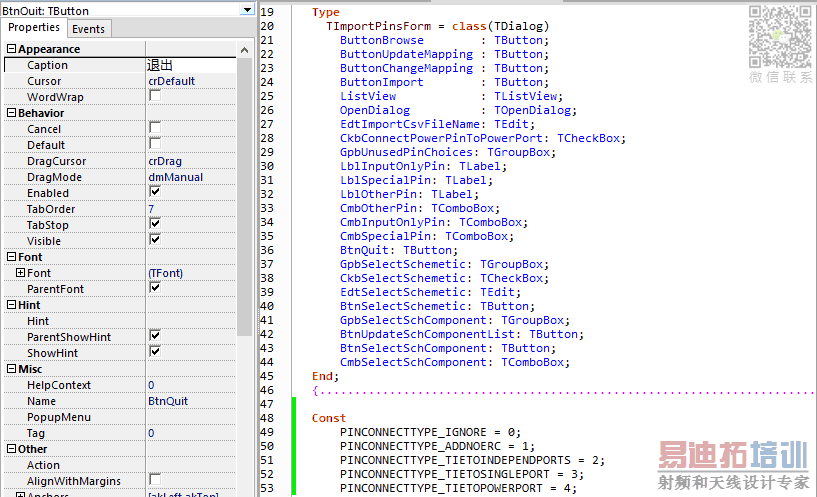
Task: Open the BtnQuit: TButton object selector dropdown
Action: pyautogui.click(x=247, y=9)
